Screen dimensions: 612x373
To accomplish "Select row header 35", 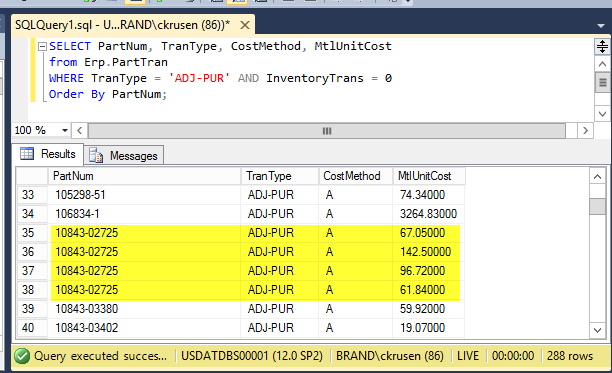I will tap(32, 233).
